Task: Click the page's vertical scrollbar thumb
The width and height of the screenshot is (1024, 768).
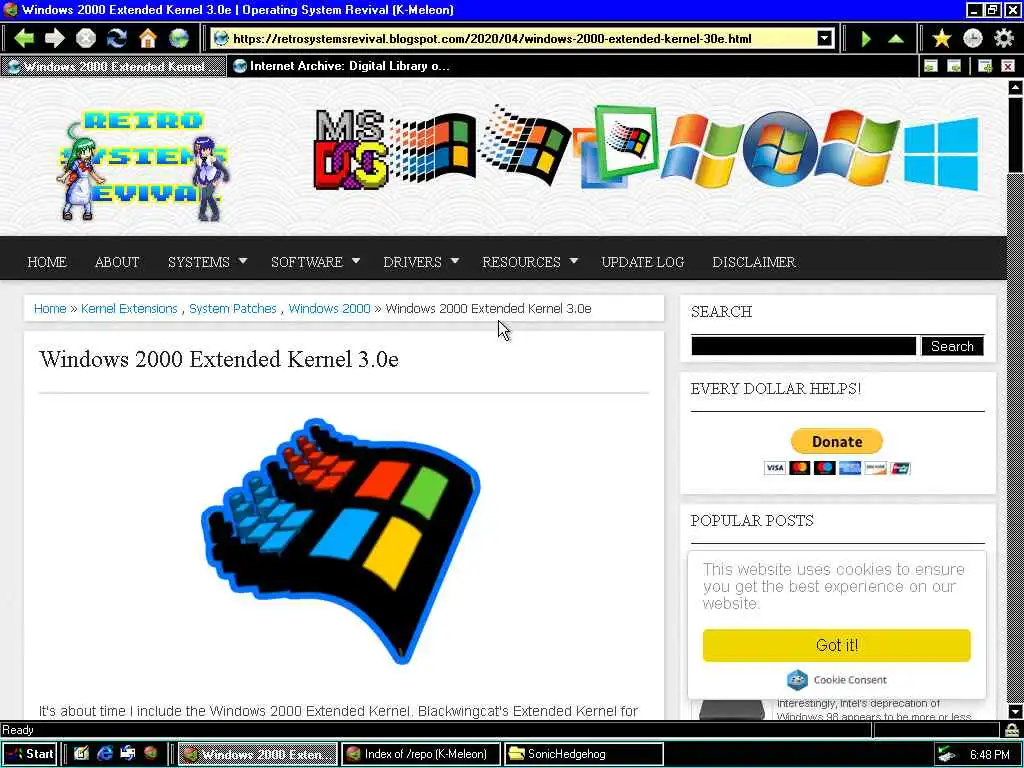Action: pos(1016,135)
